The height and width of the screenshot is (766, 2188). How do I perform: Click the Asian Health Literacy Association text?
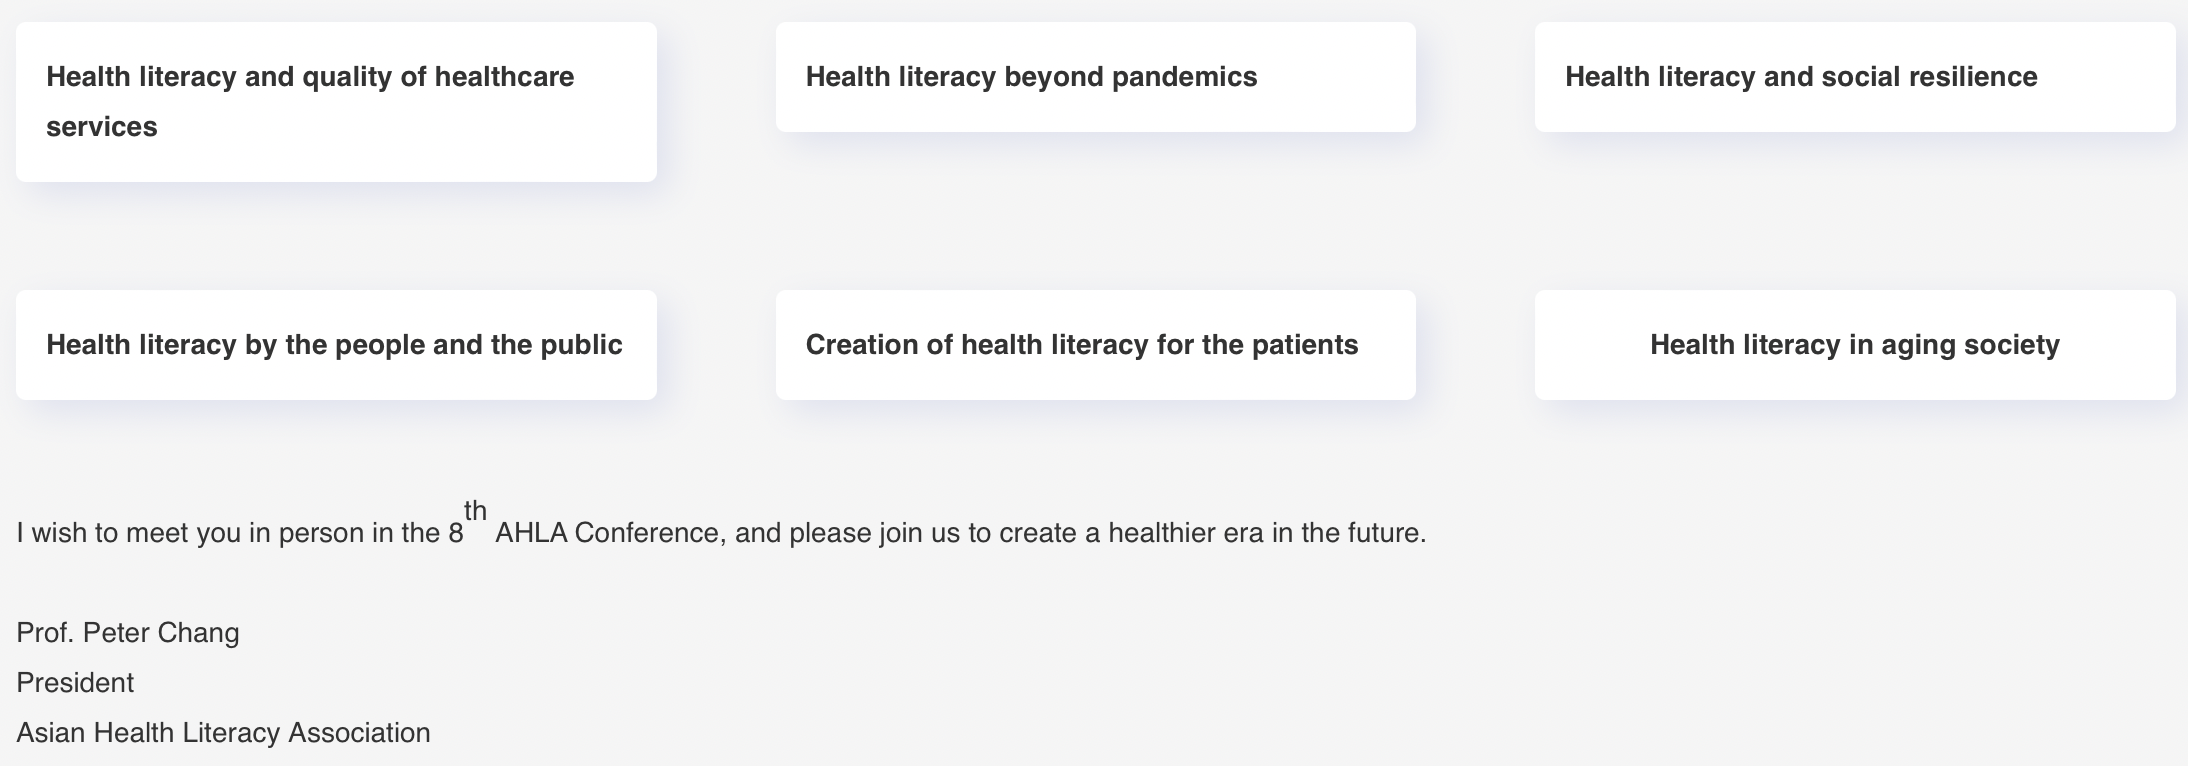click(223, 733)
